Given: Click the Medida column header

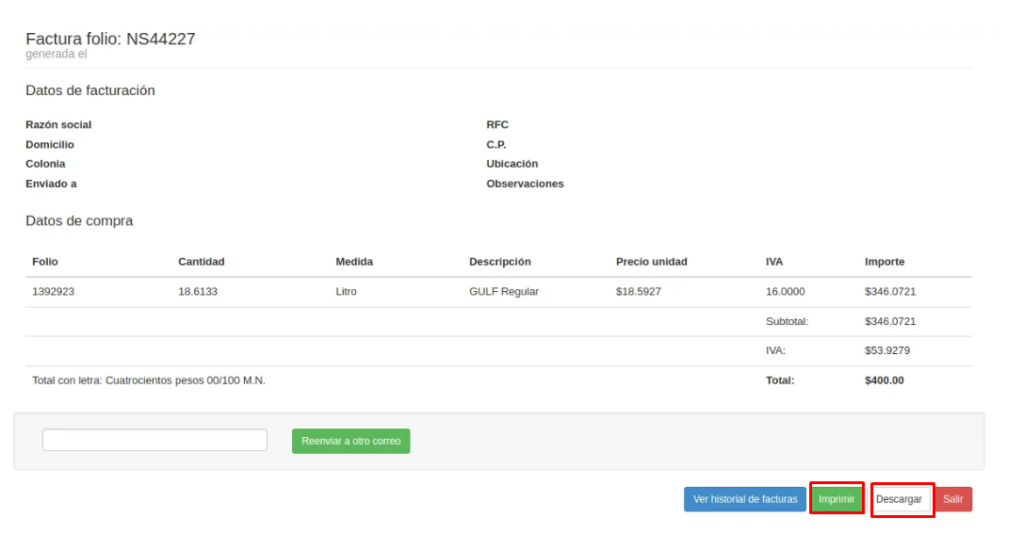Looking at the screenshot, I should click(354, 262).
